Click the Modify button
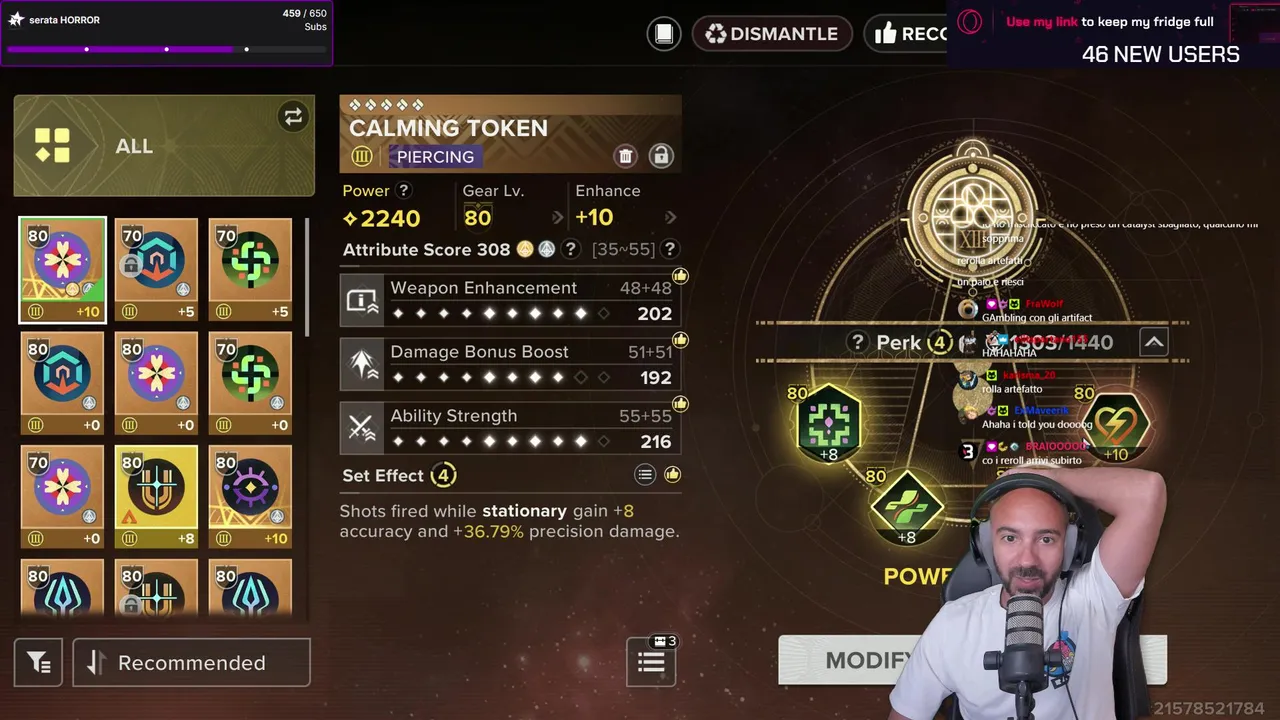This screenshot has height=720, width=1280. 868,660
